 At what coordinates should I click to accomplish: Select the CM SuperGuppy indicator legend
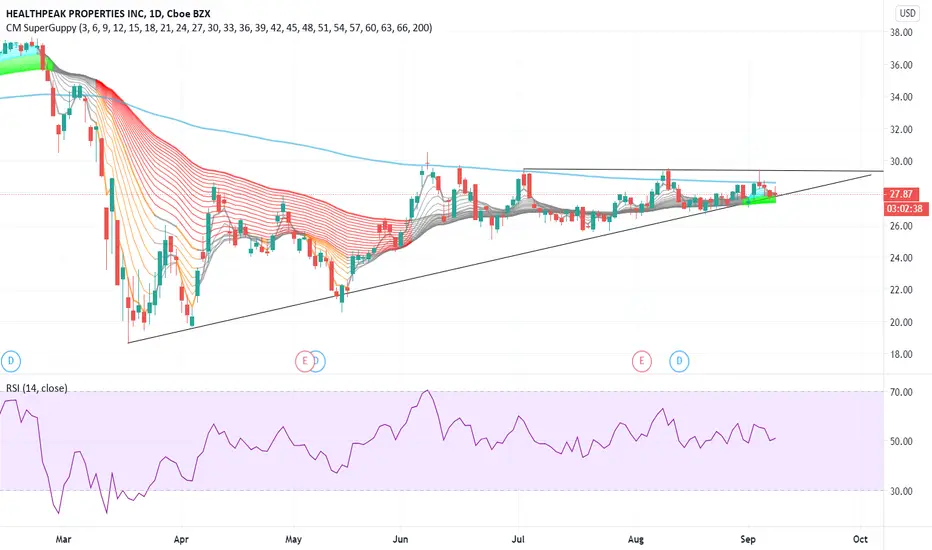[219, 27]
